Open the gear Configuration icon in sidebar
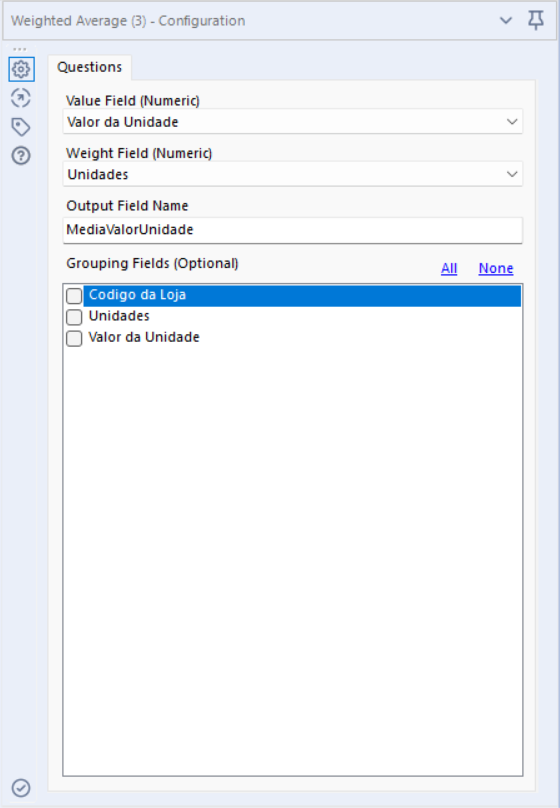This screenshot has height=808, width=560. [21, 69]
